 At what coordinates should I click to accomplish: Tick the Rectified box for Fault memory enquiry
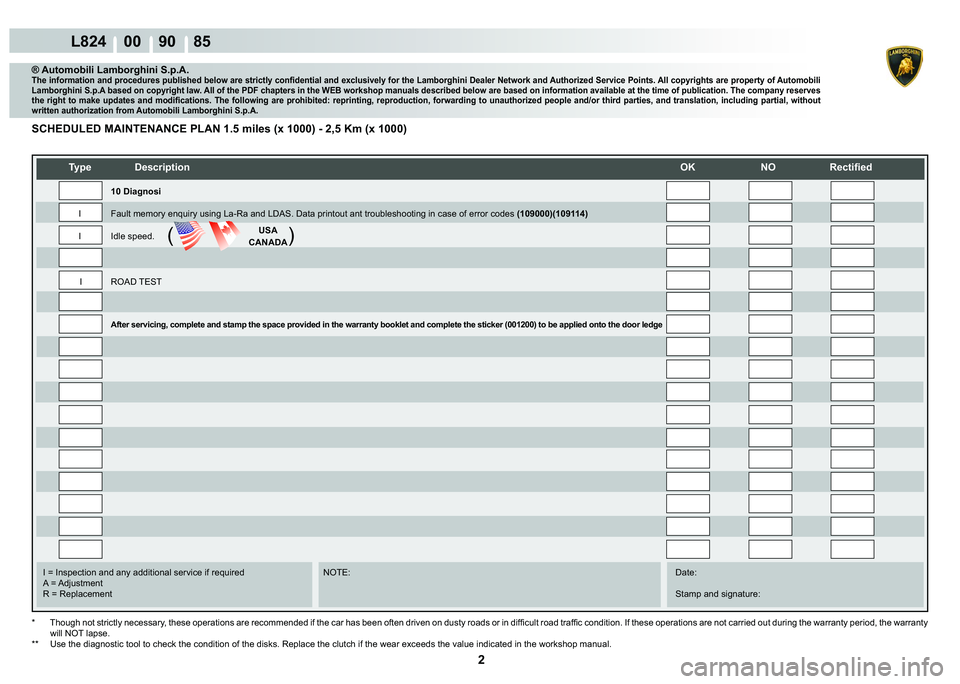click(x=852, y=212)
